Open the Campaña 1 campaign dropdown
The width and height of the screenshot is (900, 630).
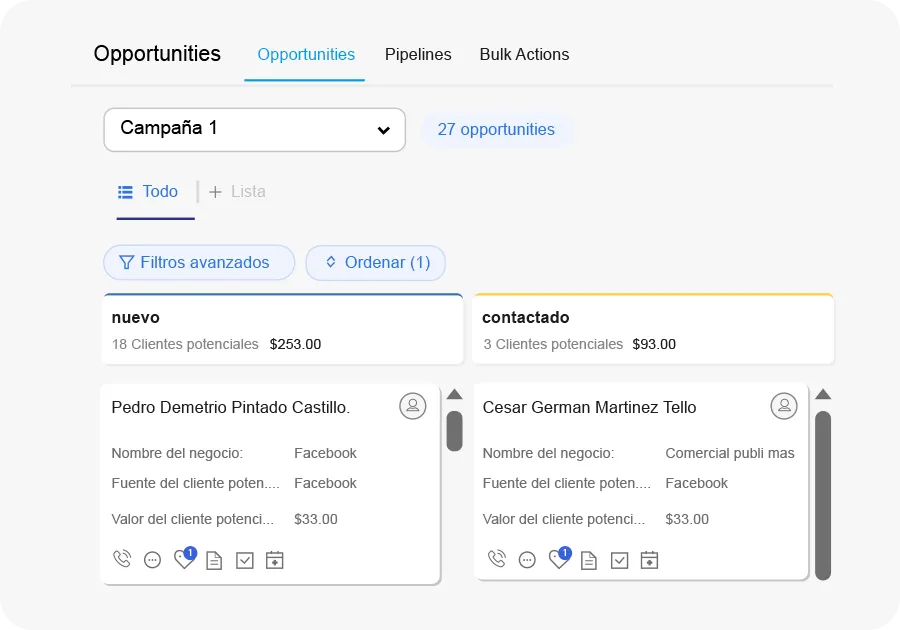tap(254, 129)
